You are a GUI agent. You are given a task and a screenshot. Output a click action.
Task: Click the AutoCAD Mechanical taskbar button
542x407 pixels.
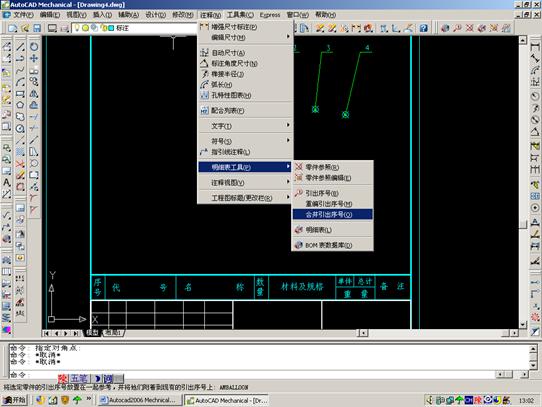(x=226, y=400)
